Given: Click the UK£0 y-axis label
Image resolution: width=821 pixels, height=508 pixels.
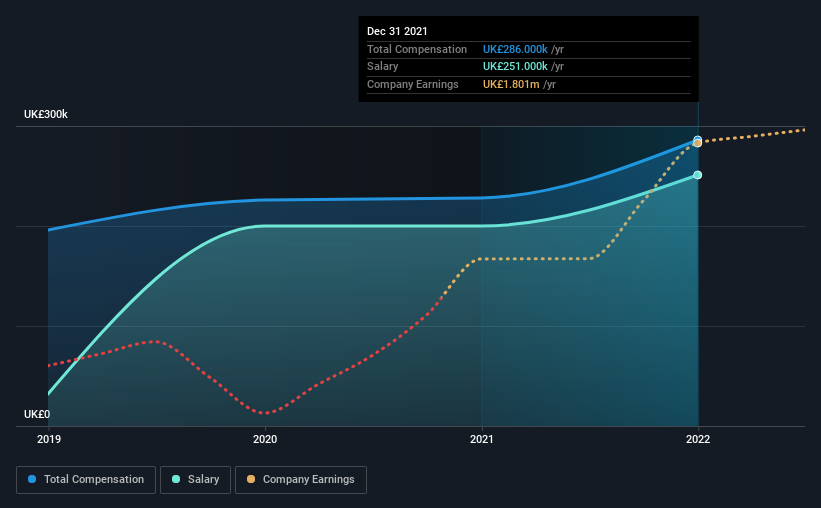Looking at the screenshot, I should tap(37, 414).
